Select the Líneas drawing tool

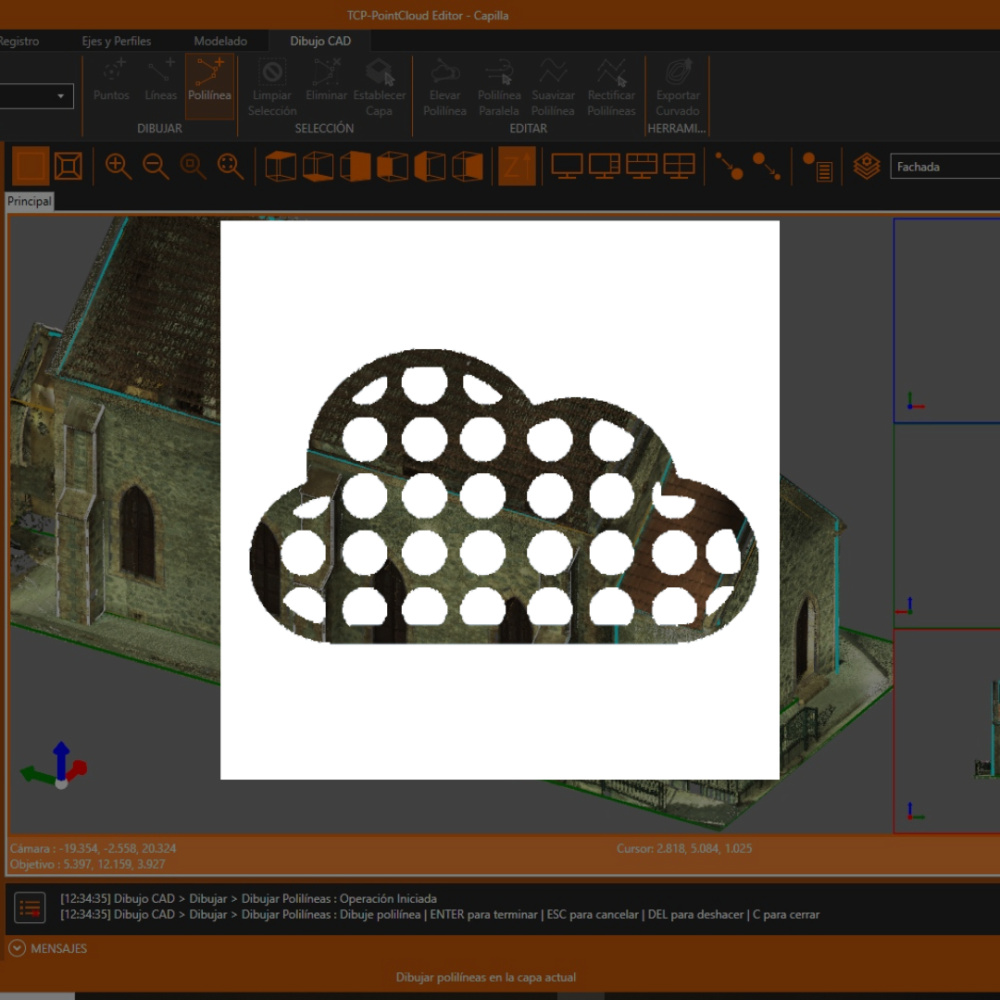160,80
